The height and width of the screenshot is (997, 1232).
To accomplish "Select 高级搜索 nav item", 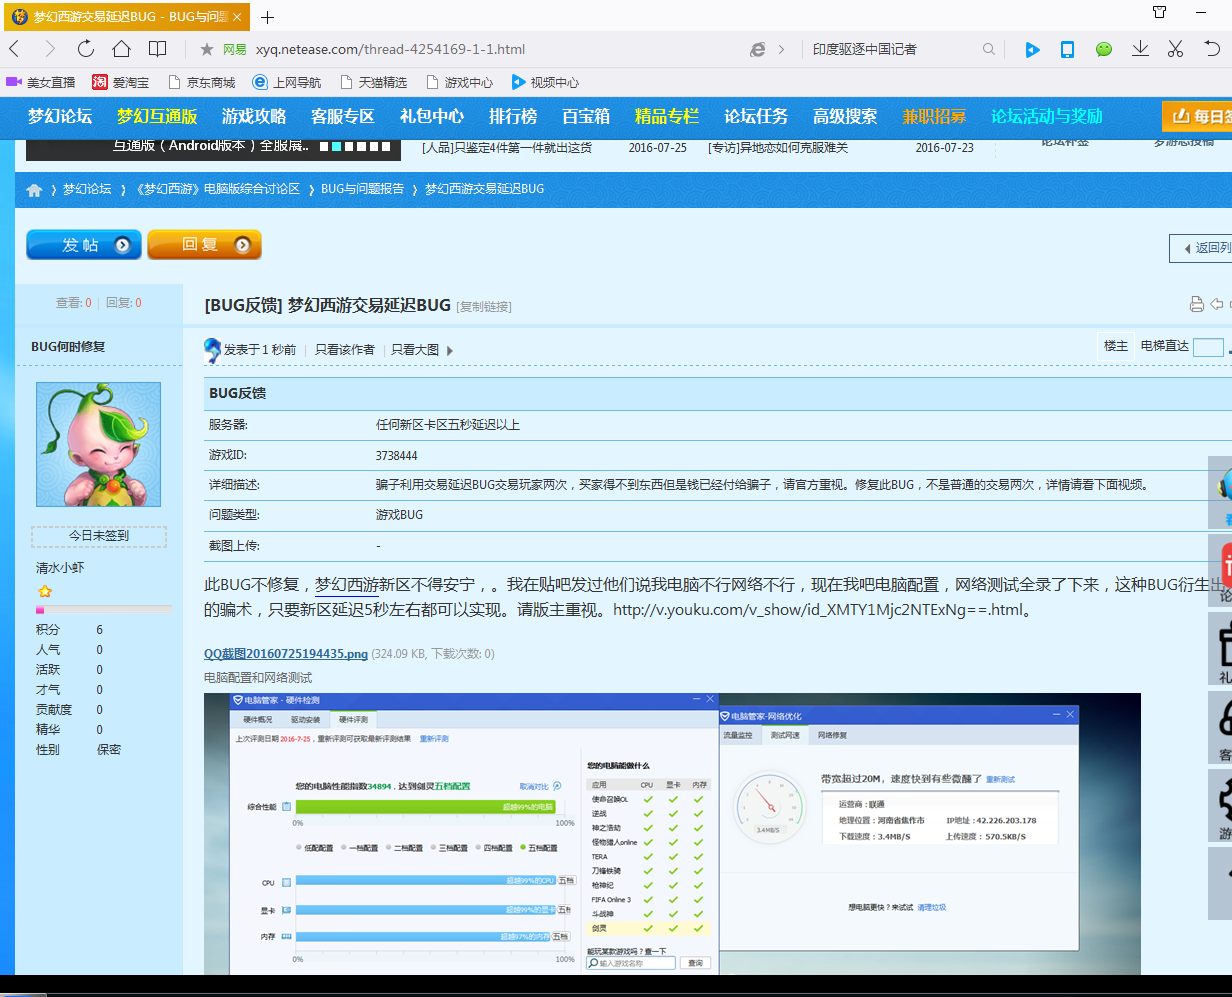I will (845, 116).
